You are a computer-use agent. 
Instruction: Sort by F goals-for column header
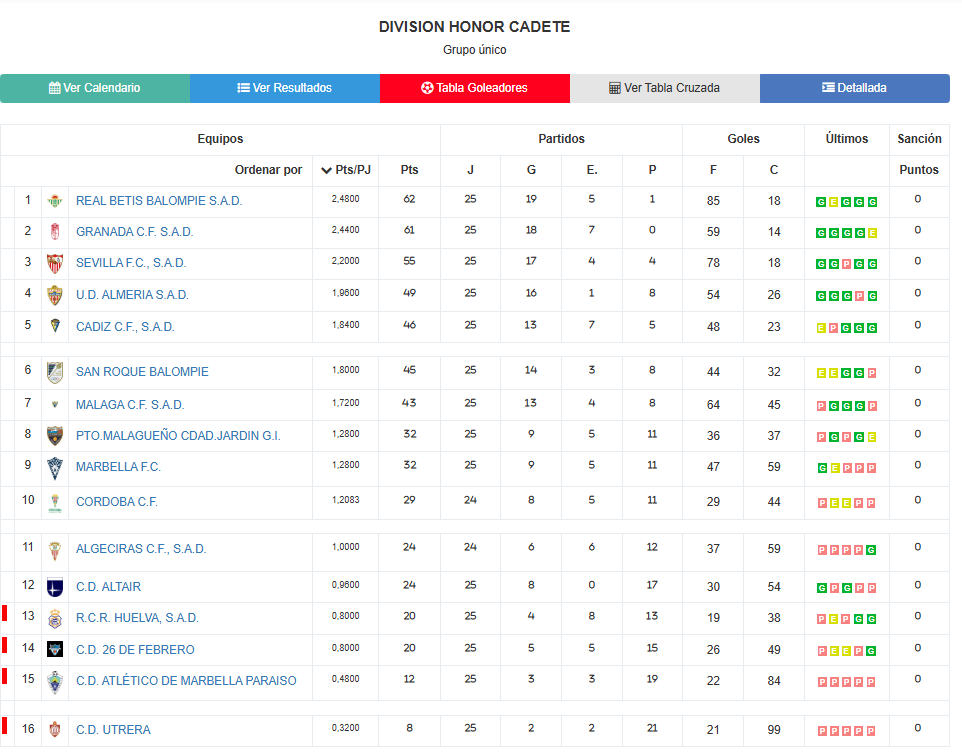pyautogui.click(x=713, y=170)
